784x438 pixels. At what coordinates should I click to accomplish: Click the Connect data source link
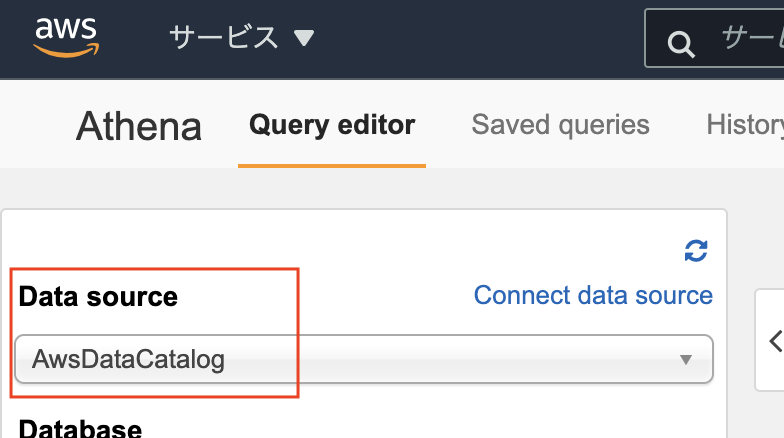593,295
